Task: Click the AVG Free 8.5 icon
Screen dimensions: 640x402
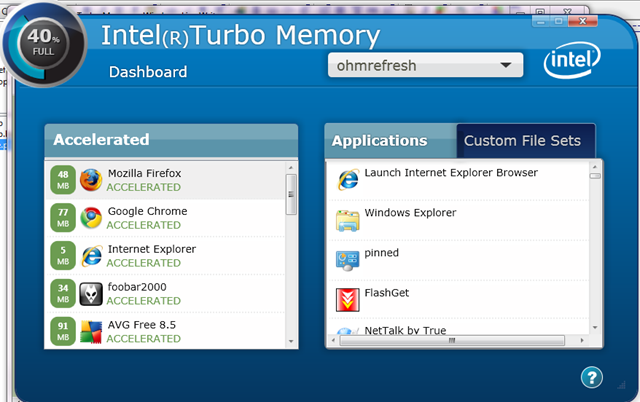Action: (x=91, y=331)
